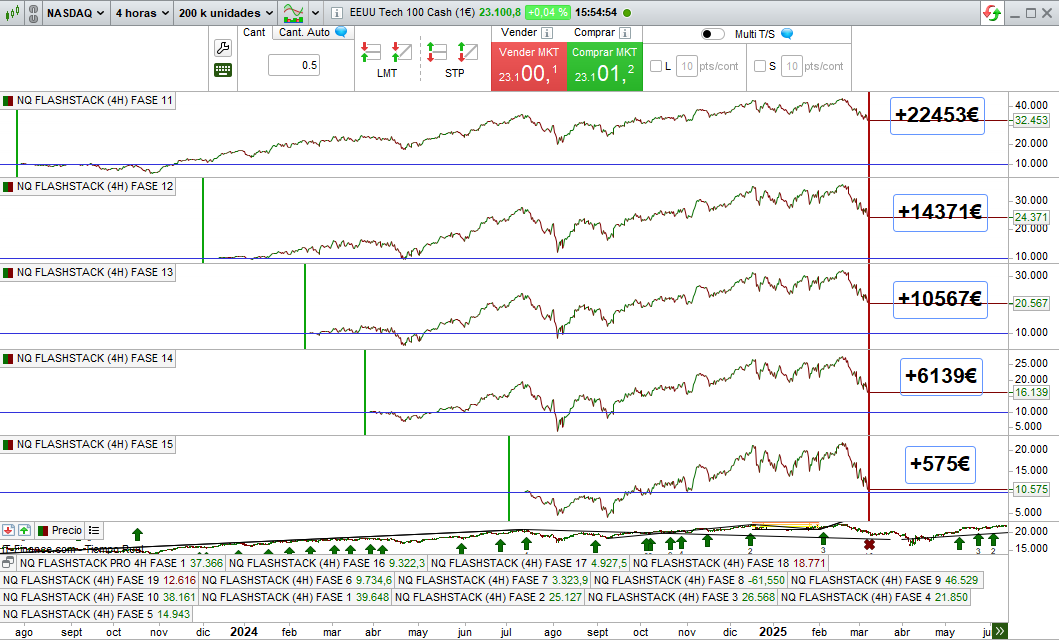This screenshot has width=1059, height=640.
Task: Enable the S pts/cont checkbox
Action: (x=760, y=67)
